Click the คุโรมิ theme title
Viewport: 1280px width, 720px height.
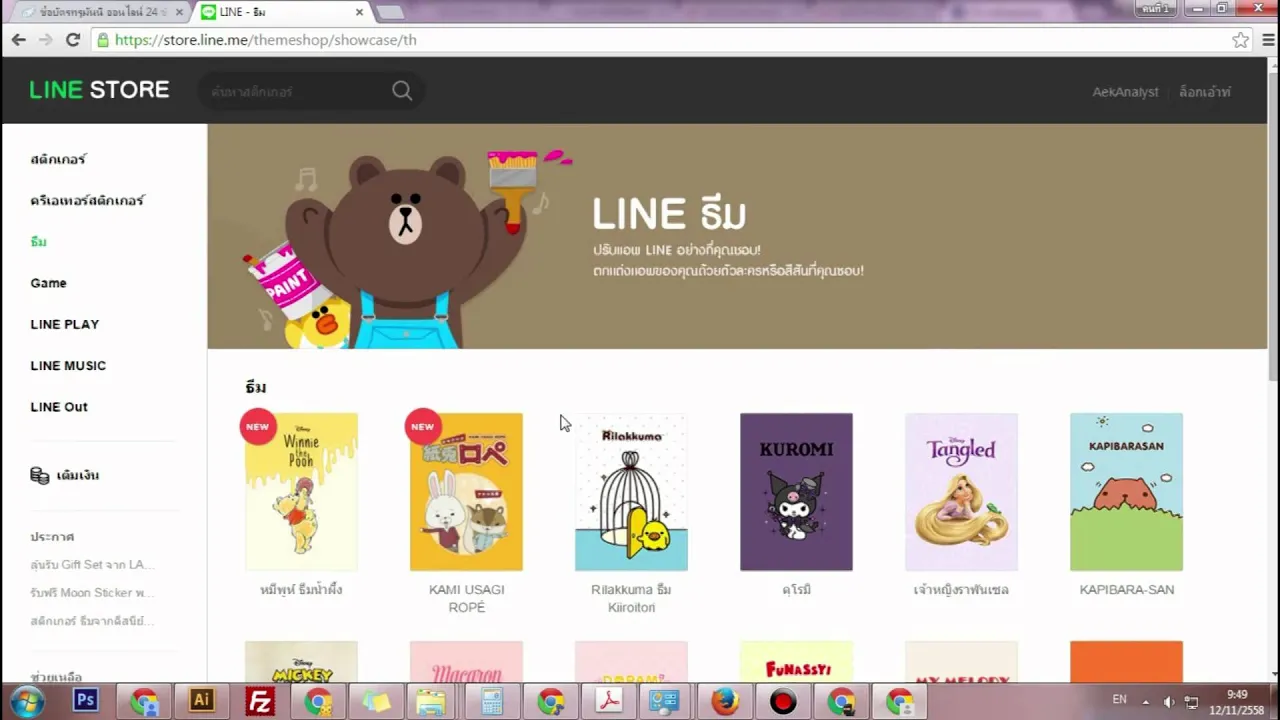796,590
